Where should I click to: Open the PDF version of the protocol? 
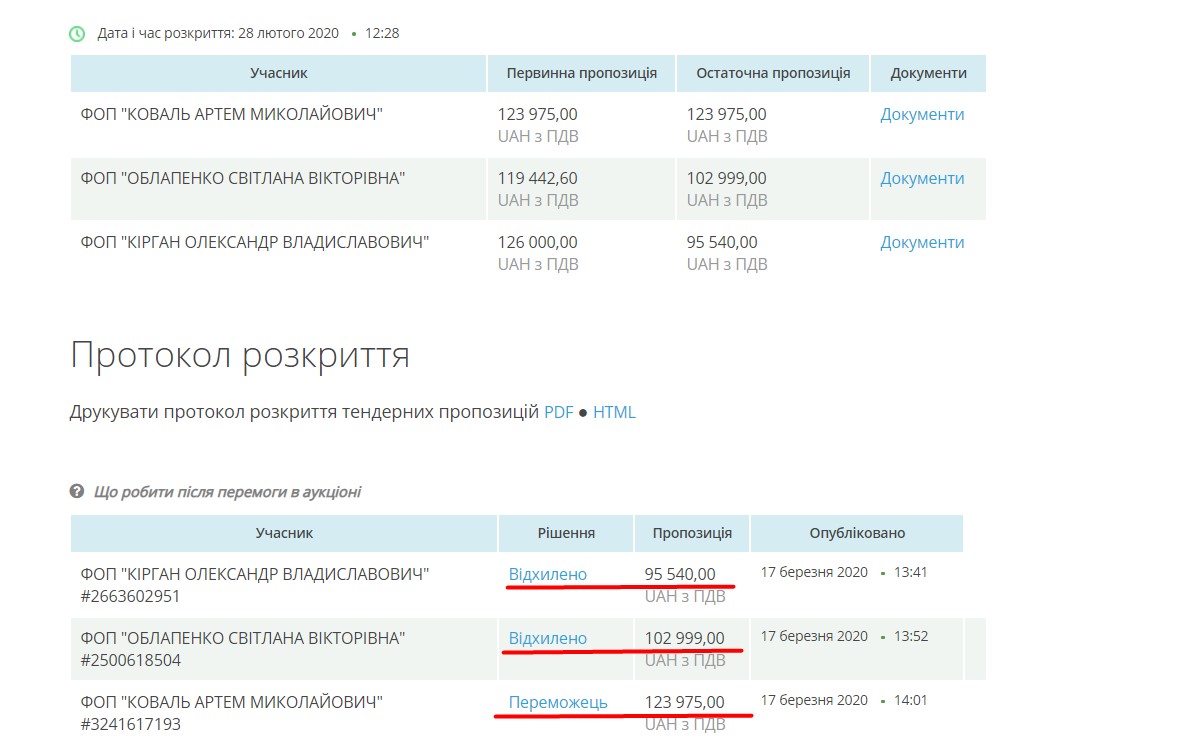tap(558, 412)
